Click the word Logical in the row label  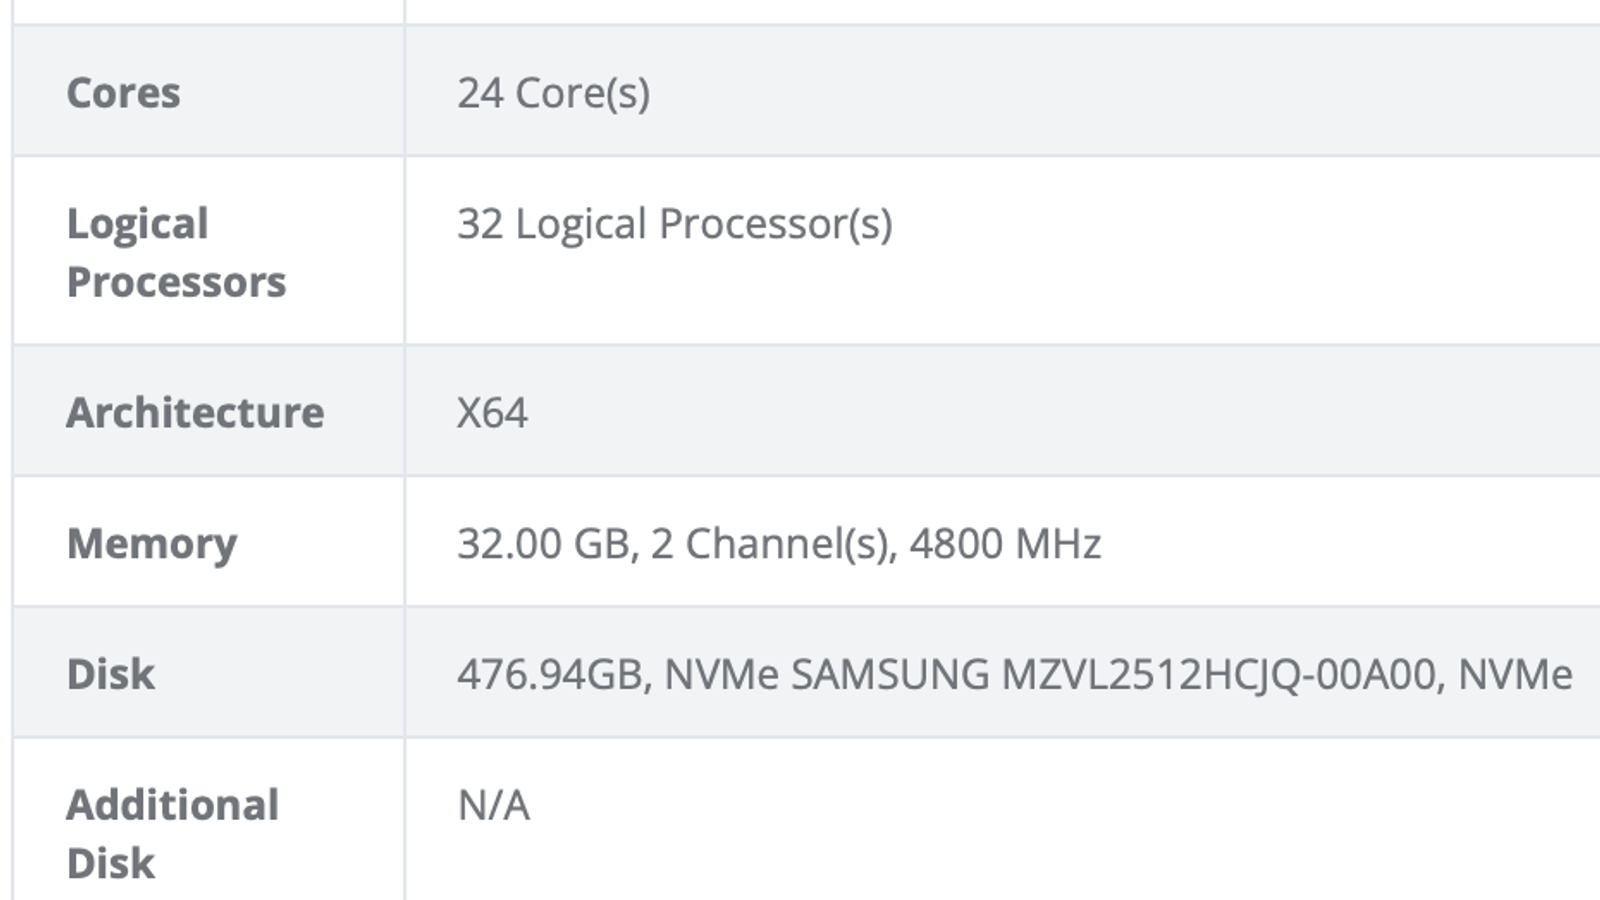pyautogui.click(x=137, y=224)
